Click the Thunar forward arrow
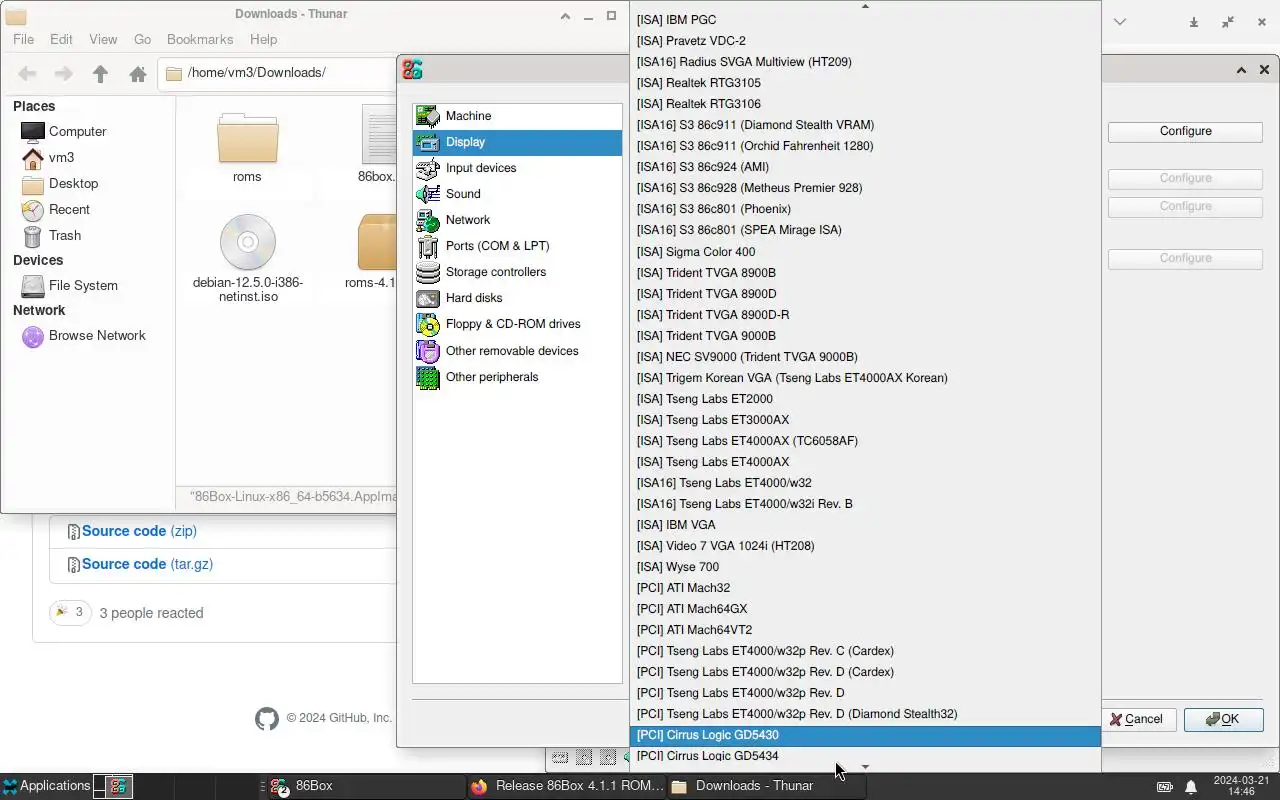1280x800 pixels. point(63,73)
